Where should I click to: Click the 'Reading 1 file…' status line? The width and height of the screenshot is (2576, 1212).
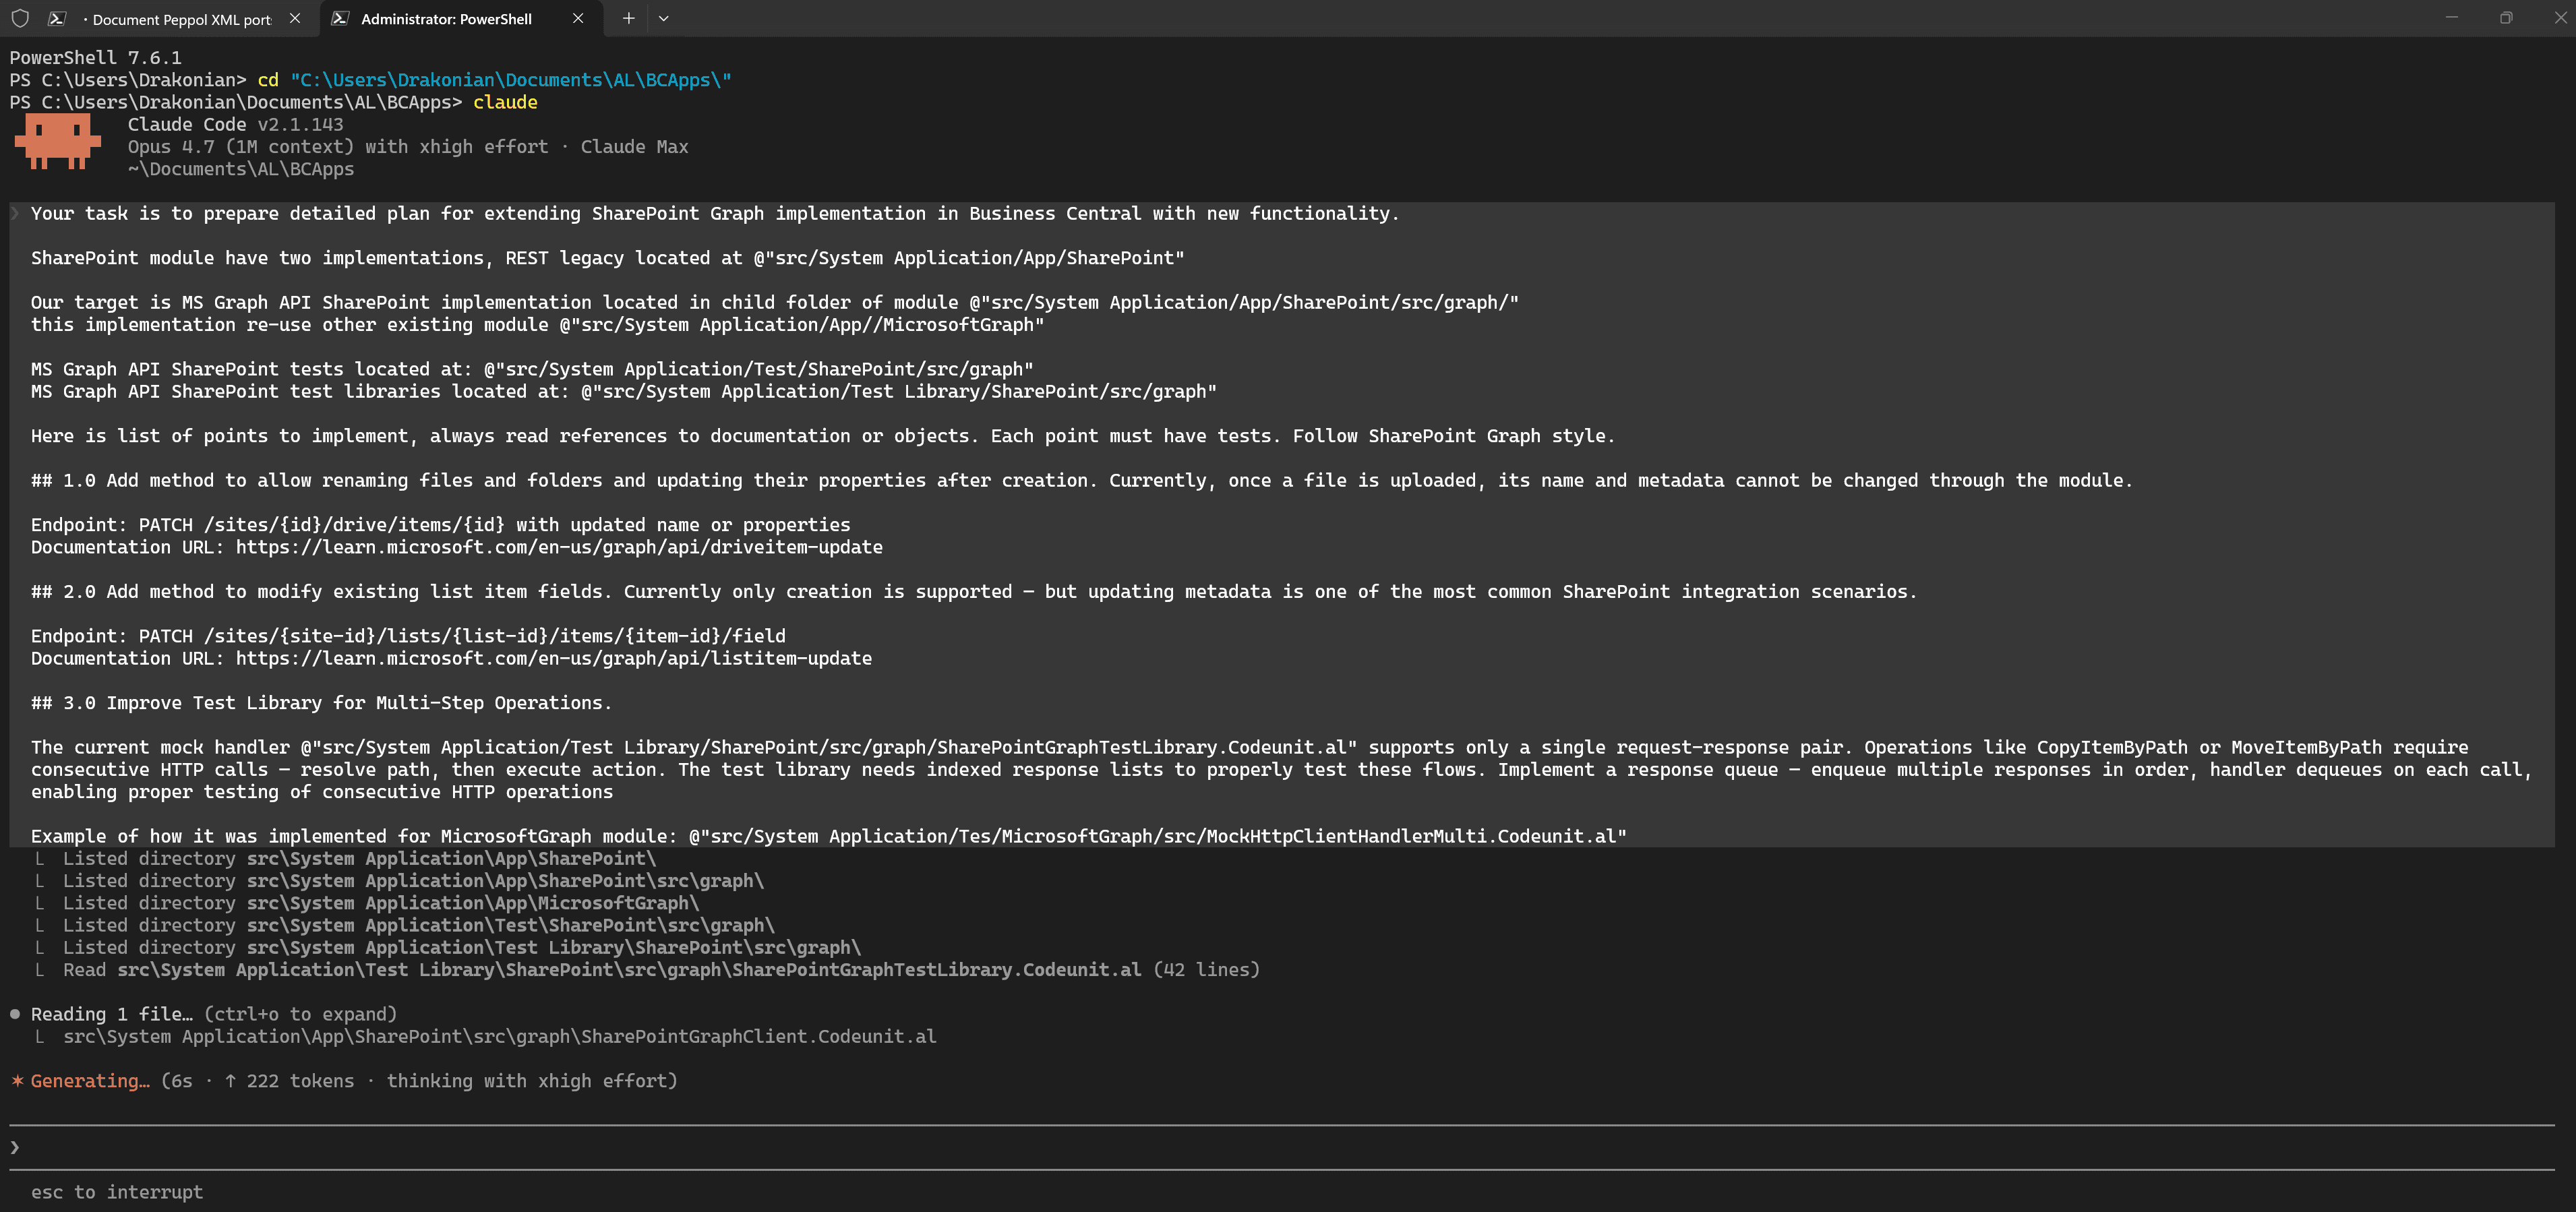coord(204,1014)
